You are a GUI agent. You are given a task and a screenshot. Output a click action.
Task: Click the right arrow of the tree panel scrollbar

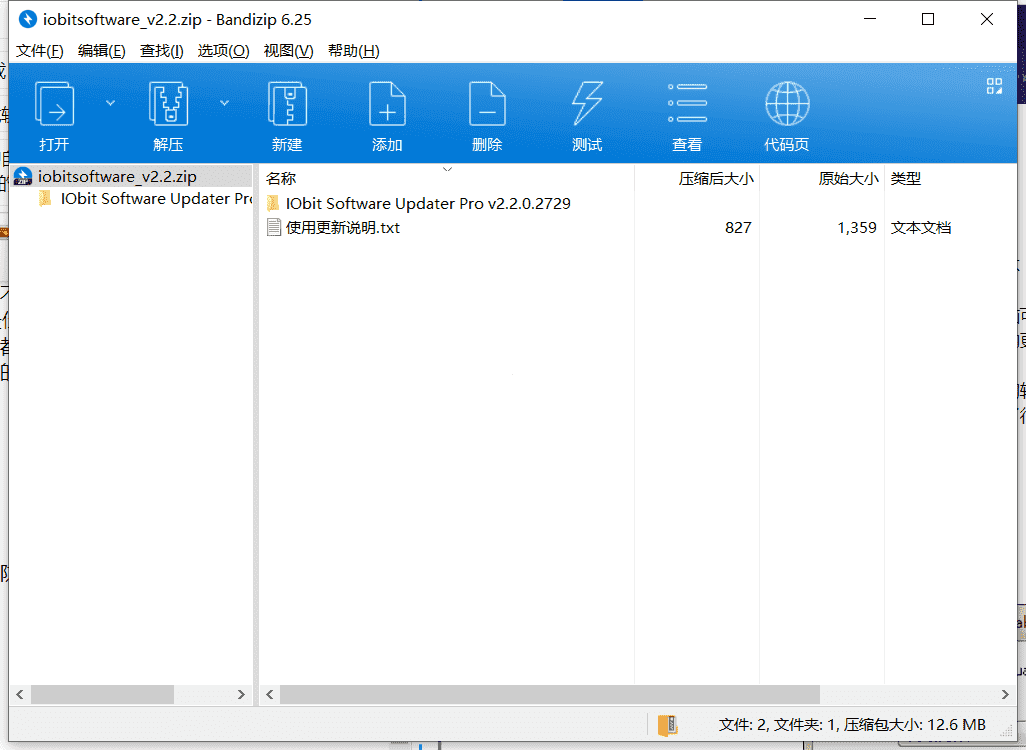coord(241,694)
